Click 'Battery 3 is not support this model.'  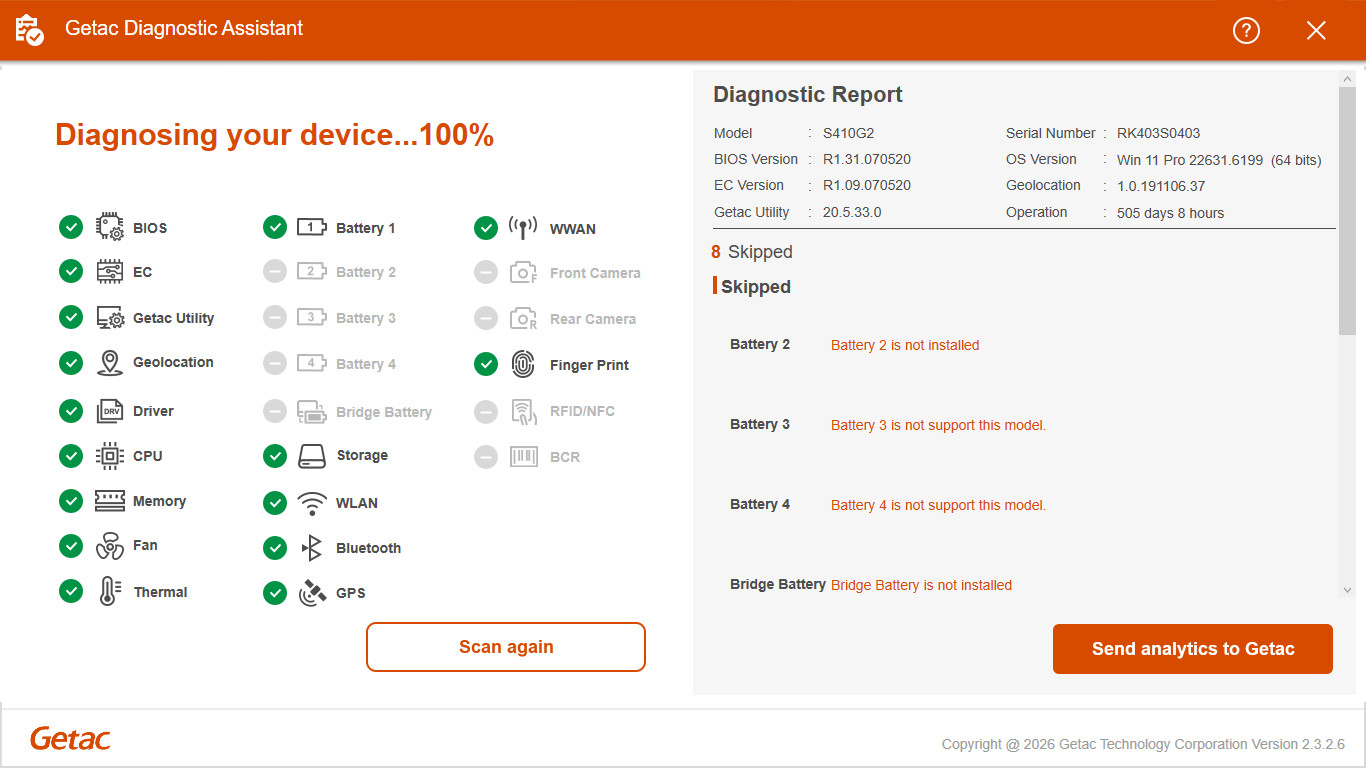(x=938, y=425)
